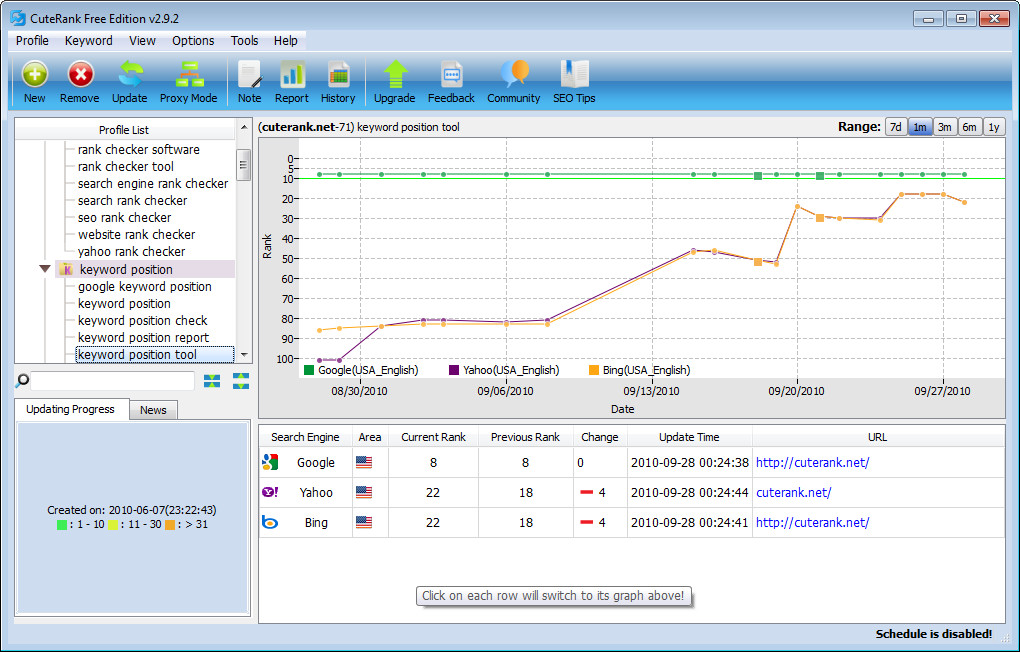This screenshot has height=652, width=1020.
Task: Set chart range to 6m
Action: click(969, 127)
